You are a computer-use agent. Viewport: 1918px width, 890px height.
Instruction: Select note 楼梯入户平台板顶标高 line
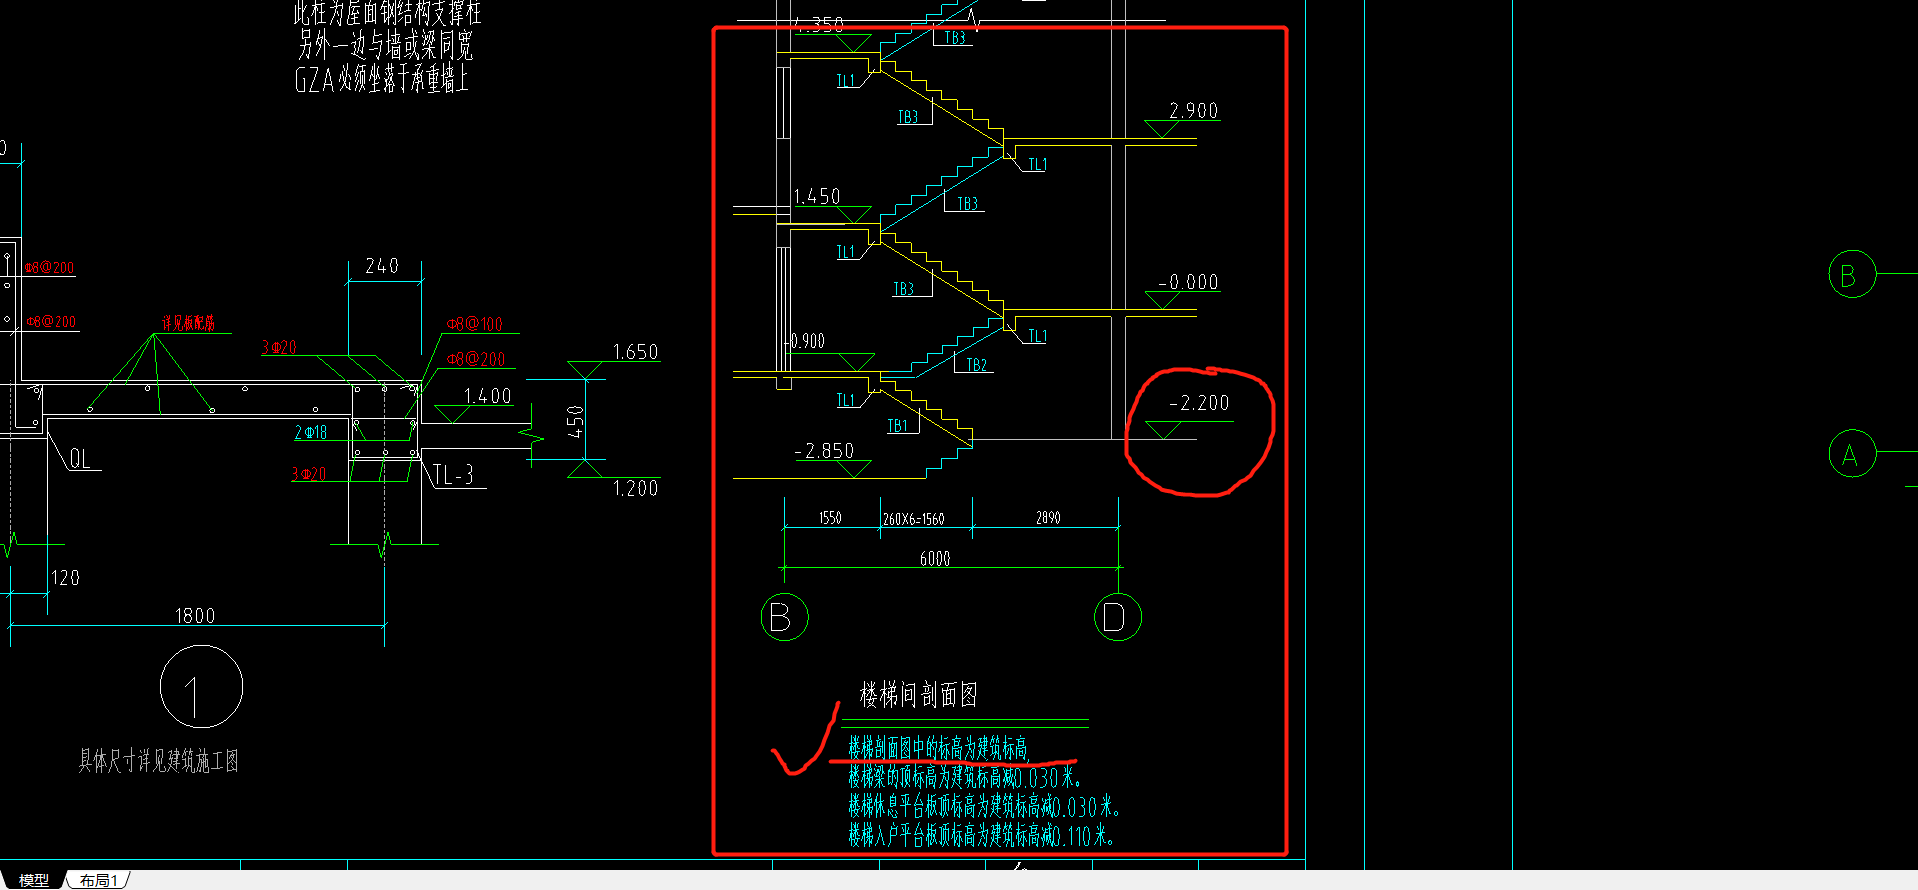point(981,835)
